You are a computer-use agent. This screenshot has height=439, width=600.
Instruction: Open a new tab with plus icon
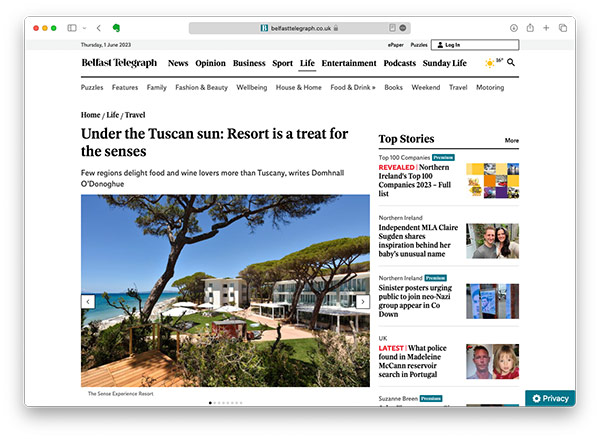(547, 28)
